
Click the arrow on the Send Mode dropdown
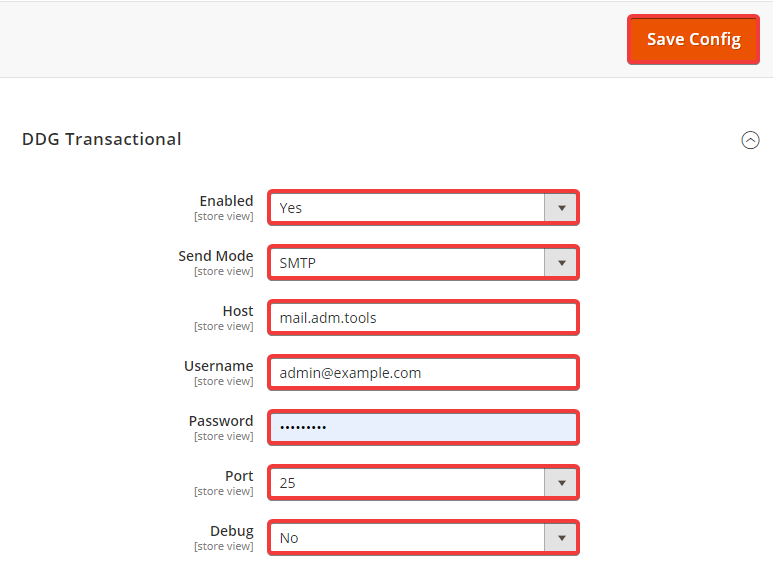click(x=561, y=263)
